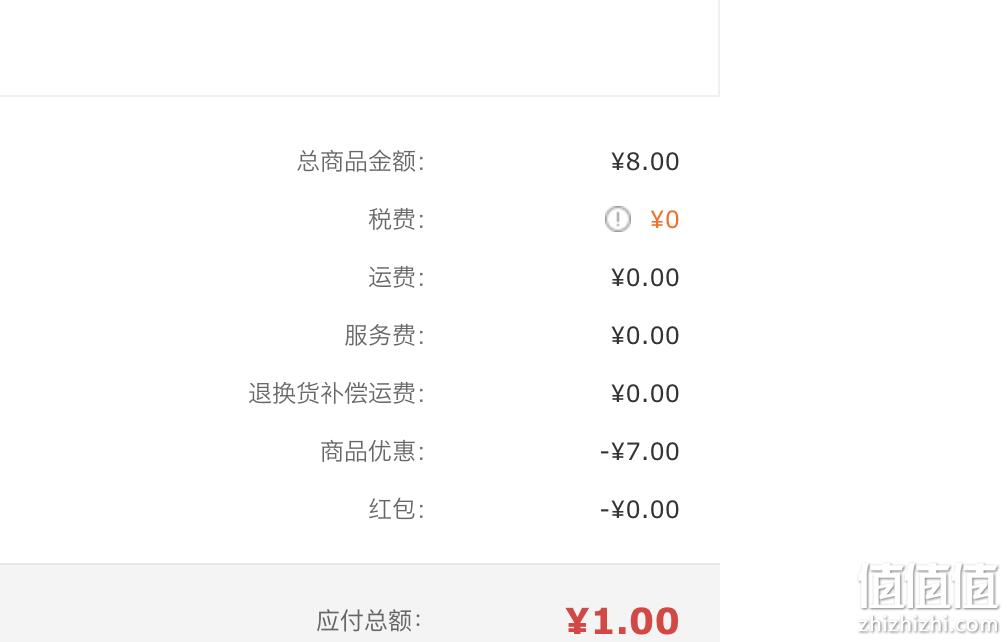The height and width of the screenshot is (642, 1008).
Task: Click the 运费 ¥0.00 value
Action: [x=645, y=278]
